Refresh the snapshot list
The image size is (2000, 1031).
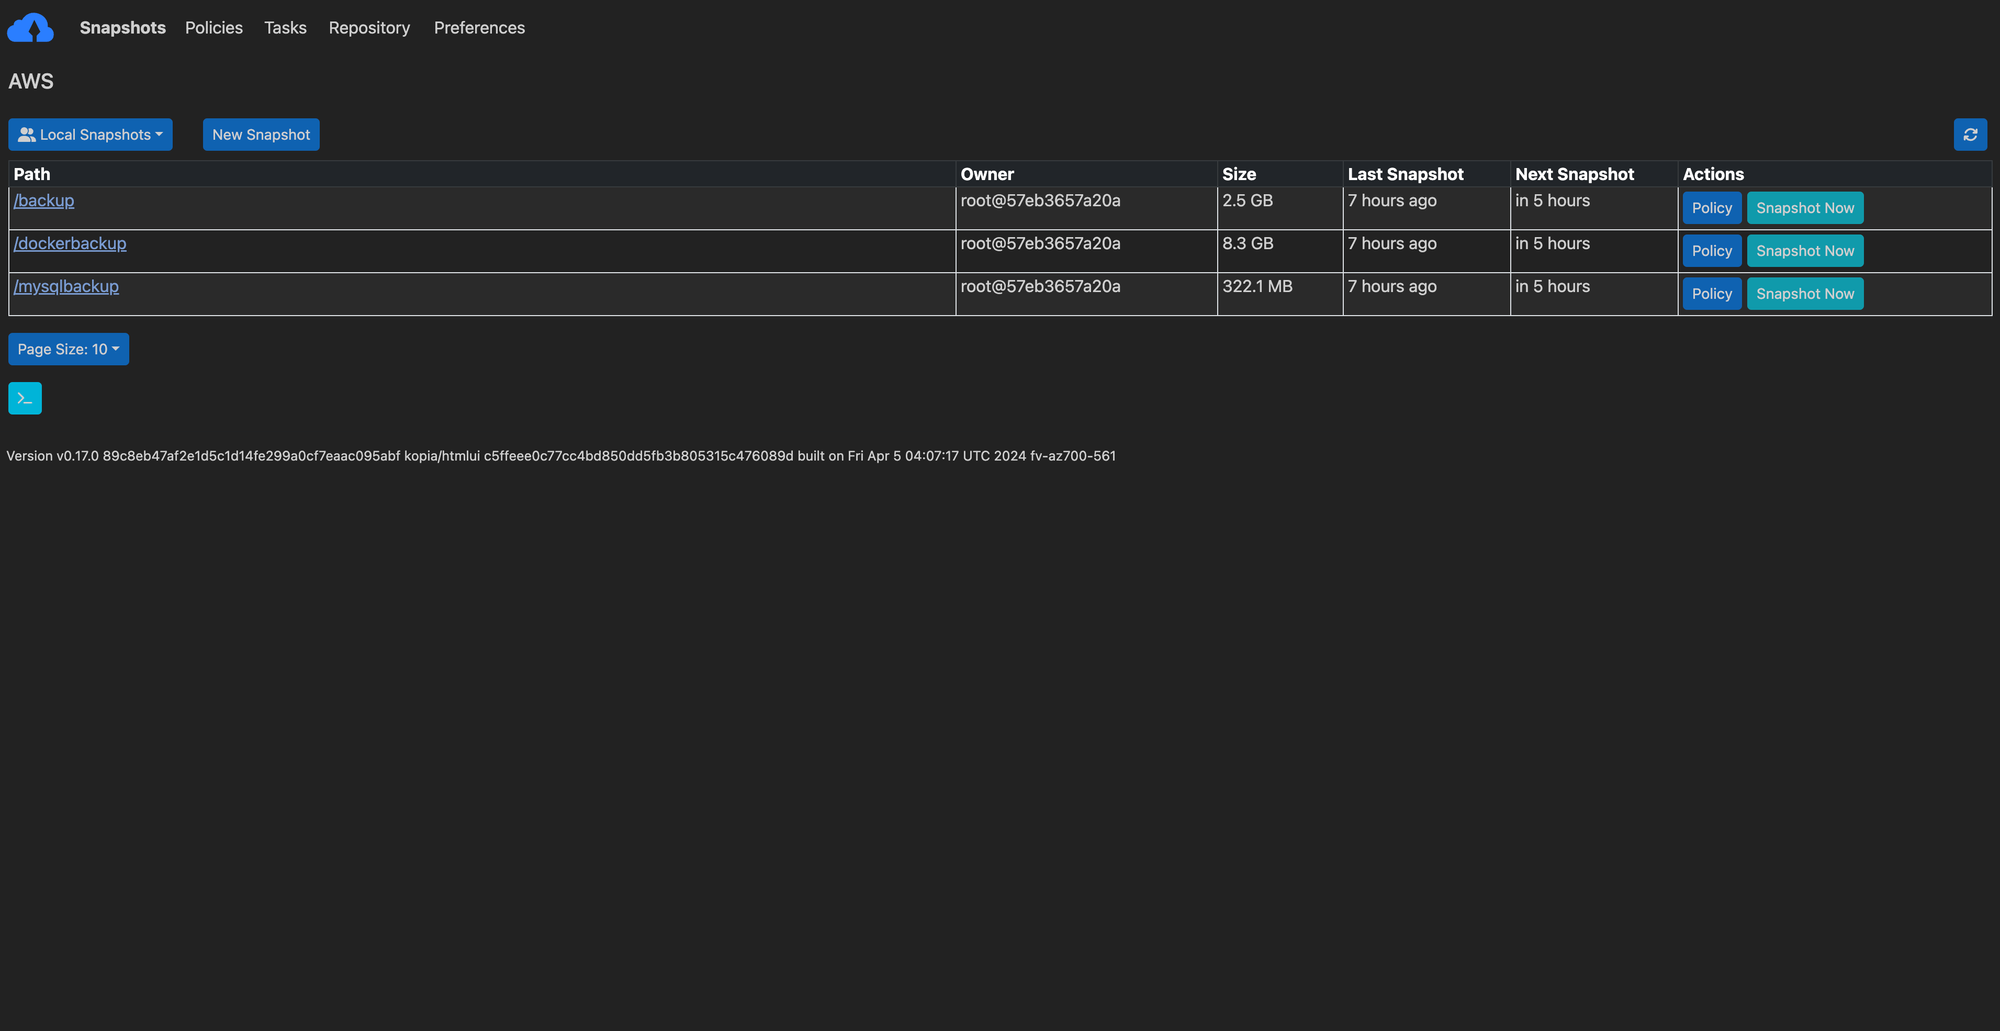(x=1970, y=134)
